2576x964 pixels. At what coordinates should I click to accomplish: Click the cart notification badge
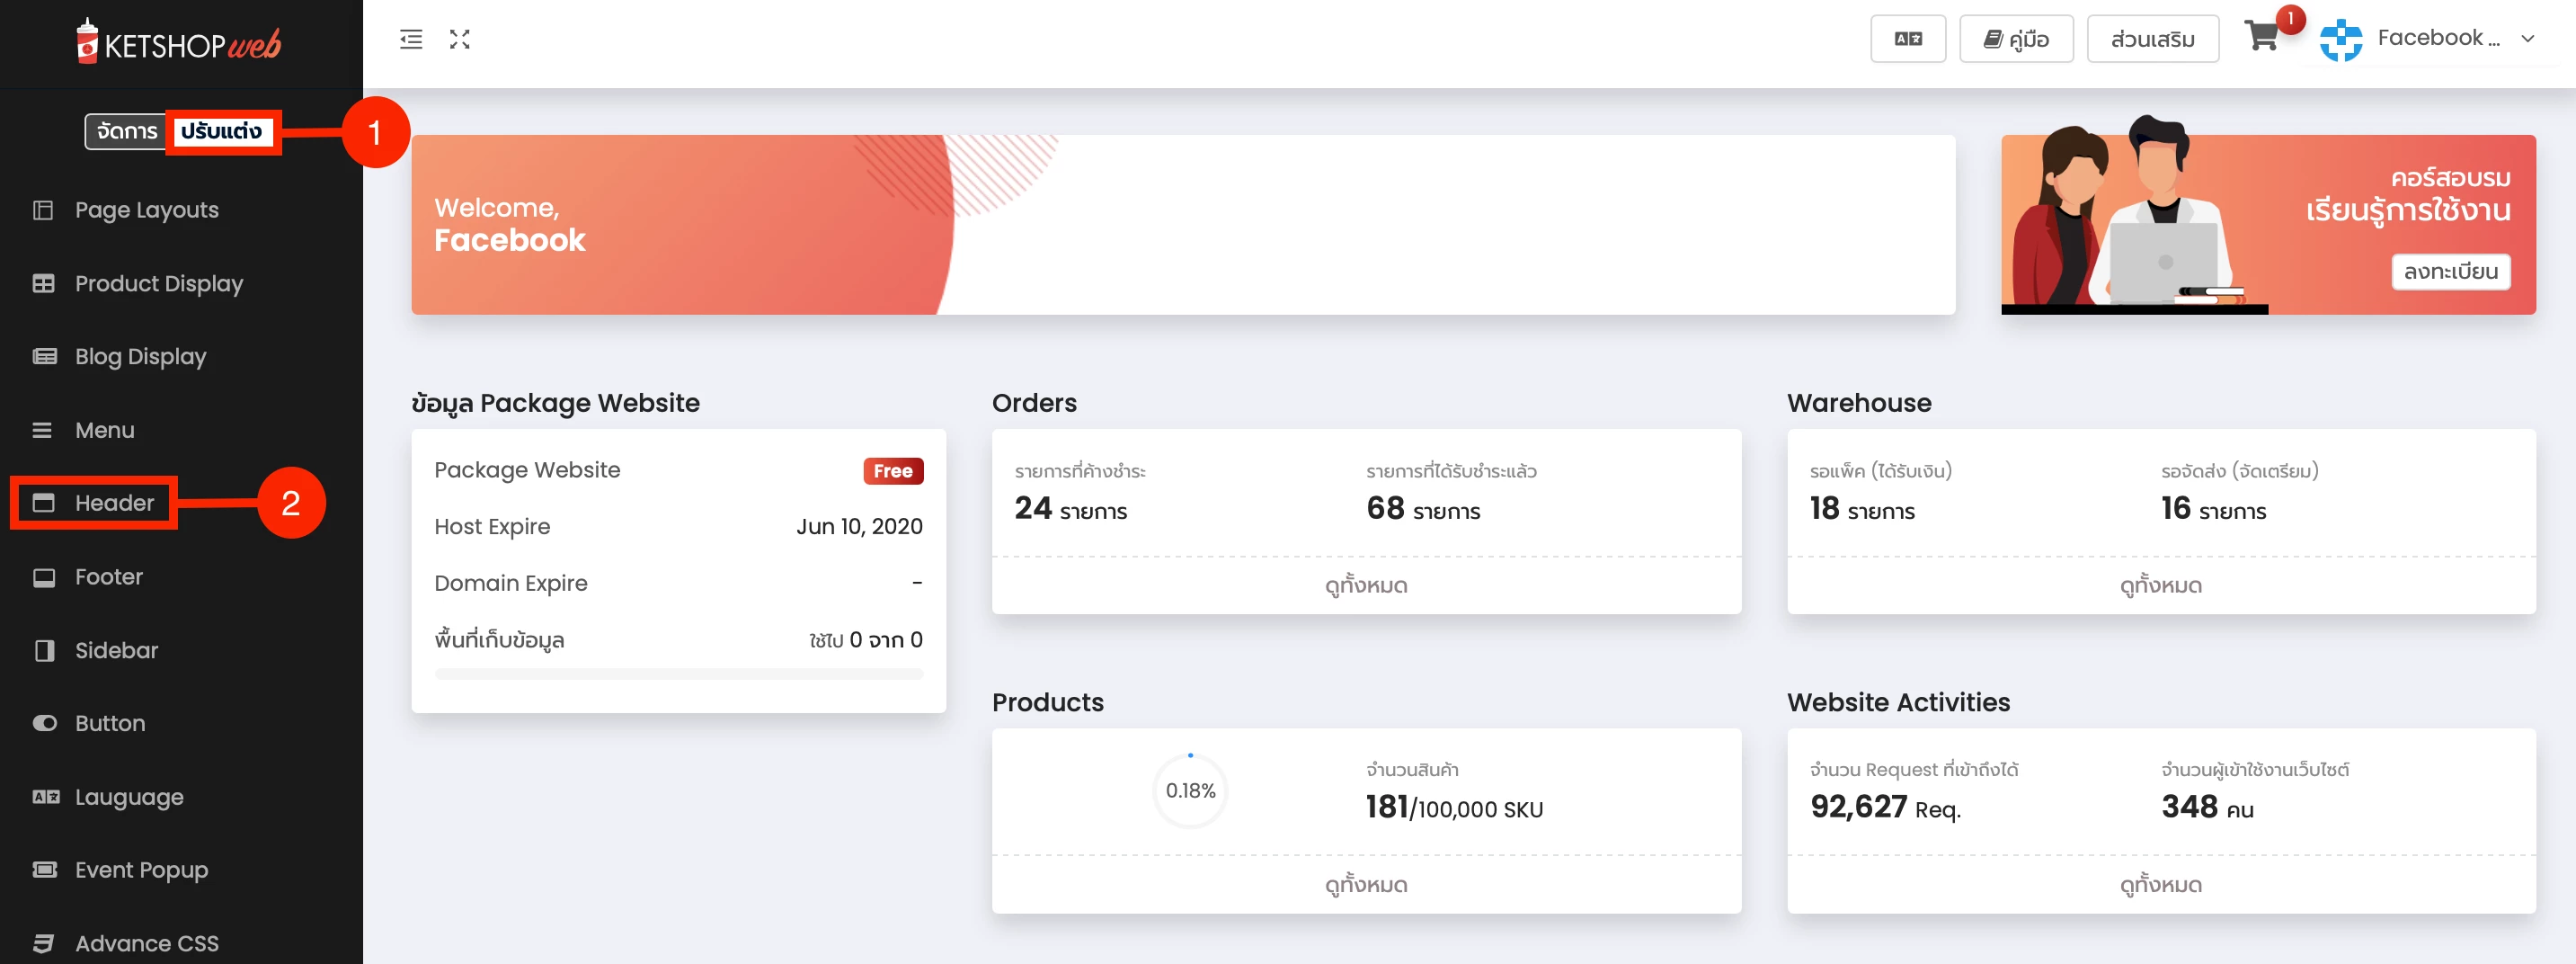point(2290,19)
